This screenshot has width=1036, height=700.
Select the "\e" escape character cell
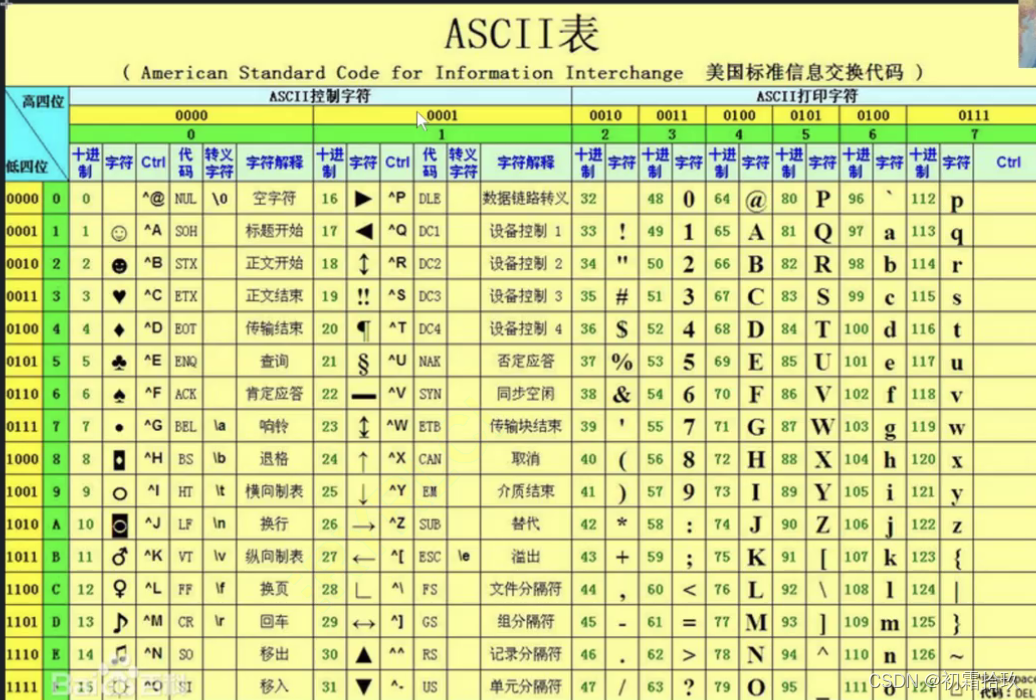[x=464, y=556]
